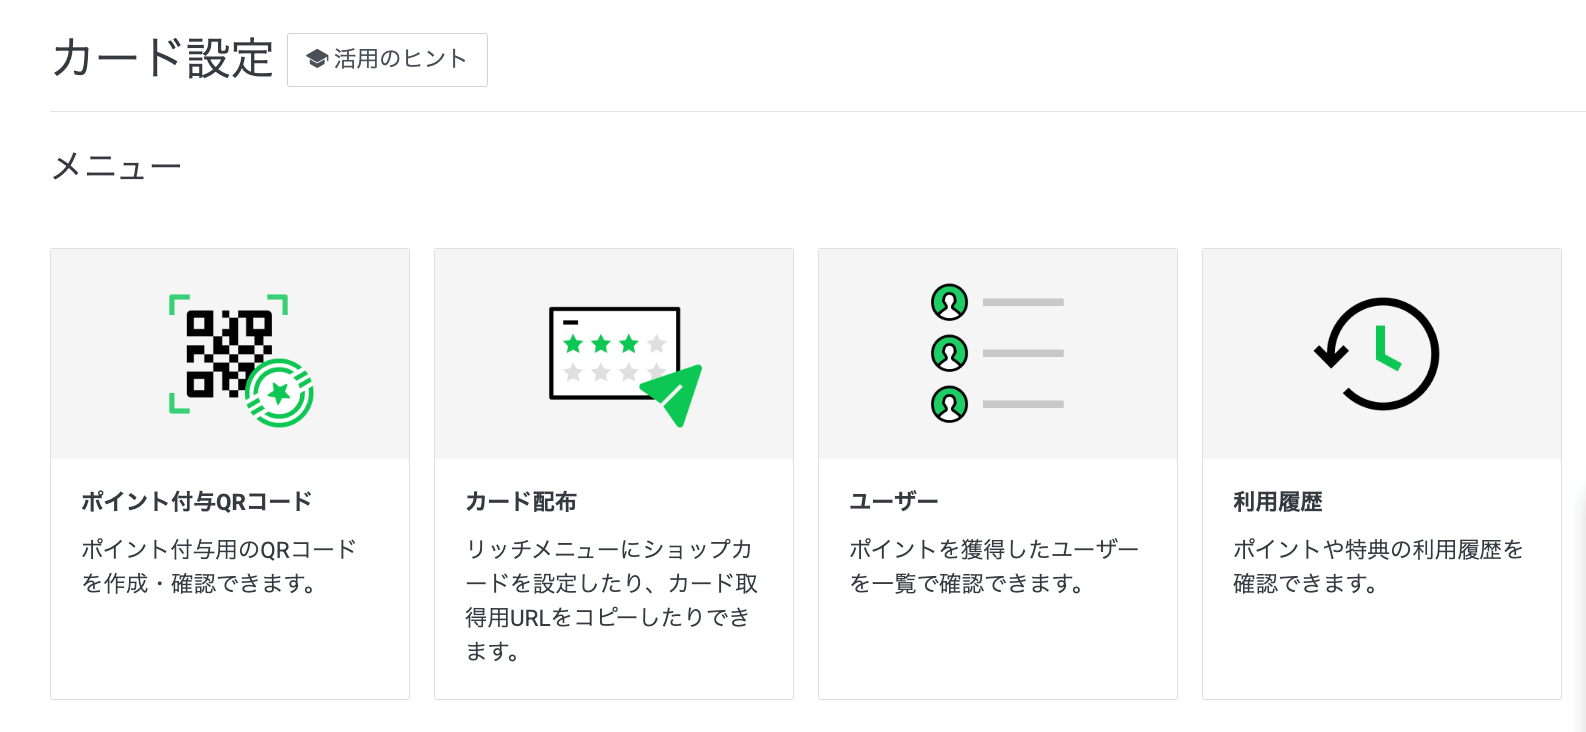Click the リッチメニュー card description
The image size is (1586, 732).
click(611, 600)
